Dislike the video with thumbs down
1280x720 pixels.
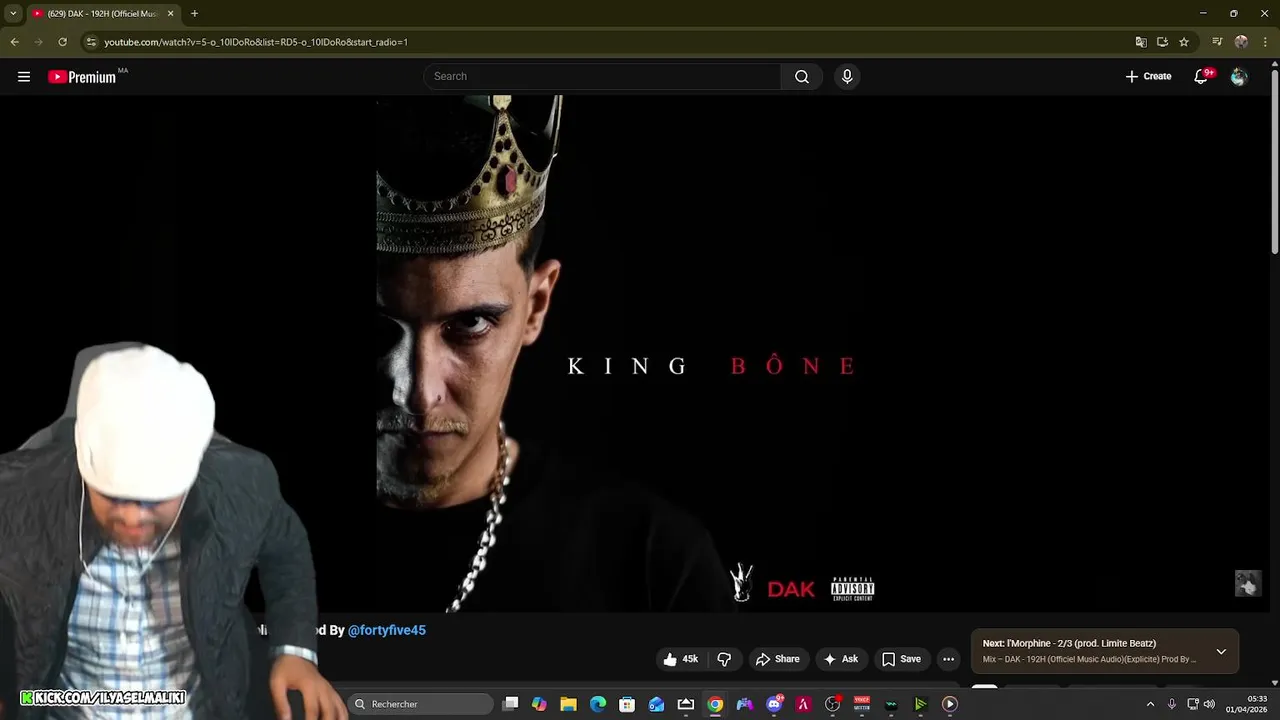coord(724,659)
